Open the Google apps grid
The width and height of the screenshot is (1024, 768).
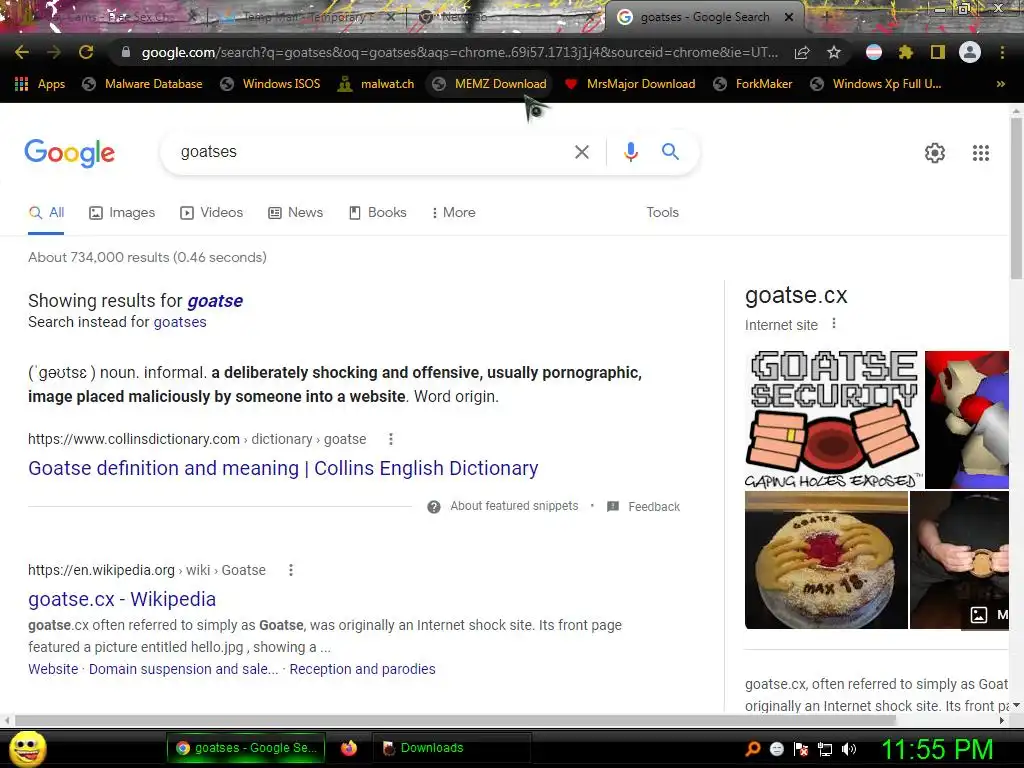pyautogui.click(x=980, y=153)
